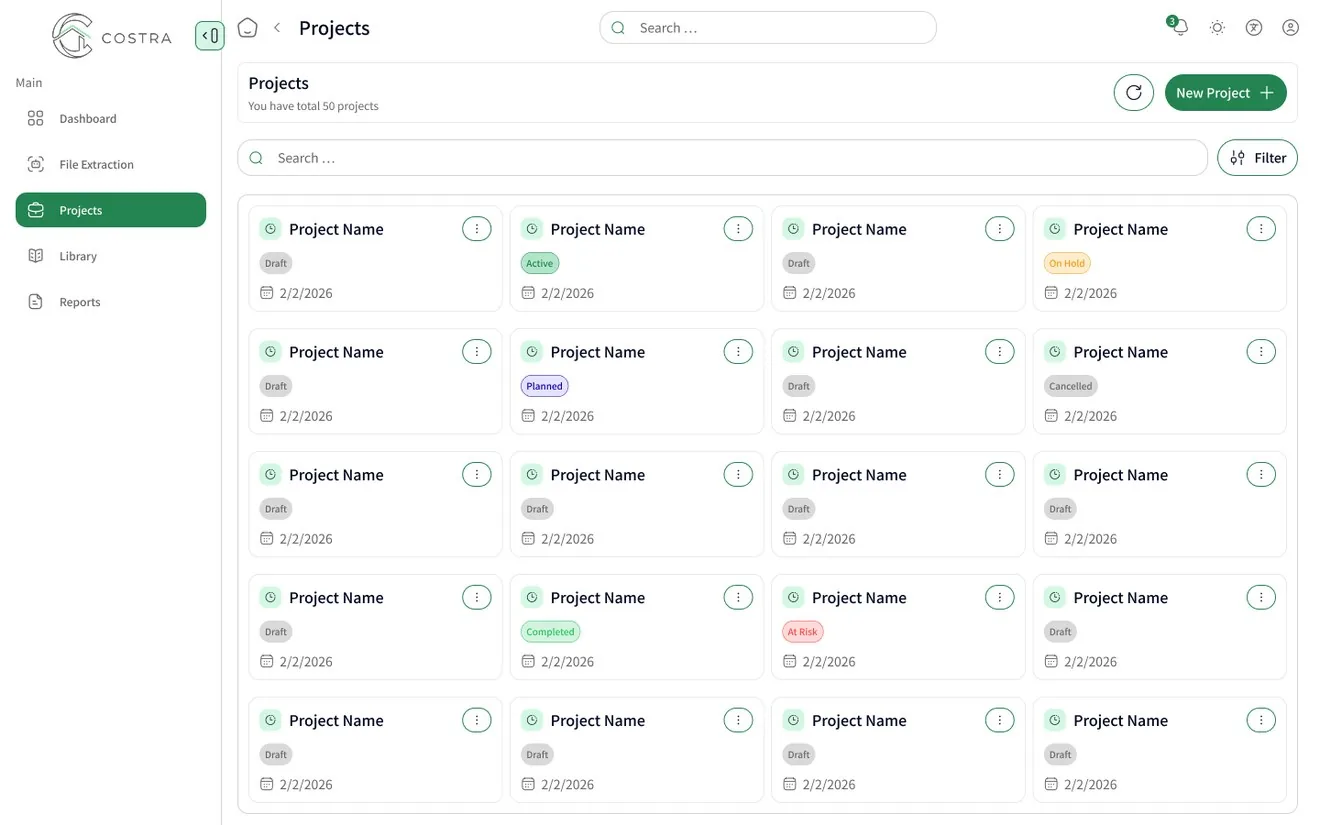1320x825 pixels.
Task: Click the home icon in the header
Action: coord(247,28)
